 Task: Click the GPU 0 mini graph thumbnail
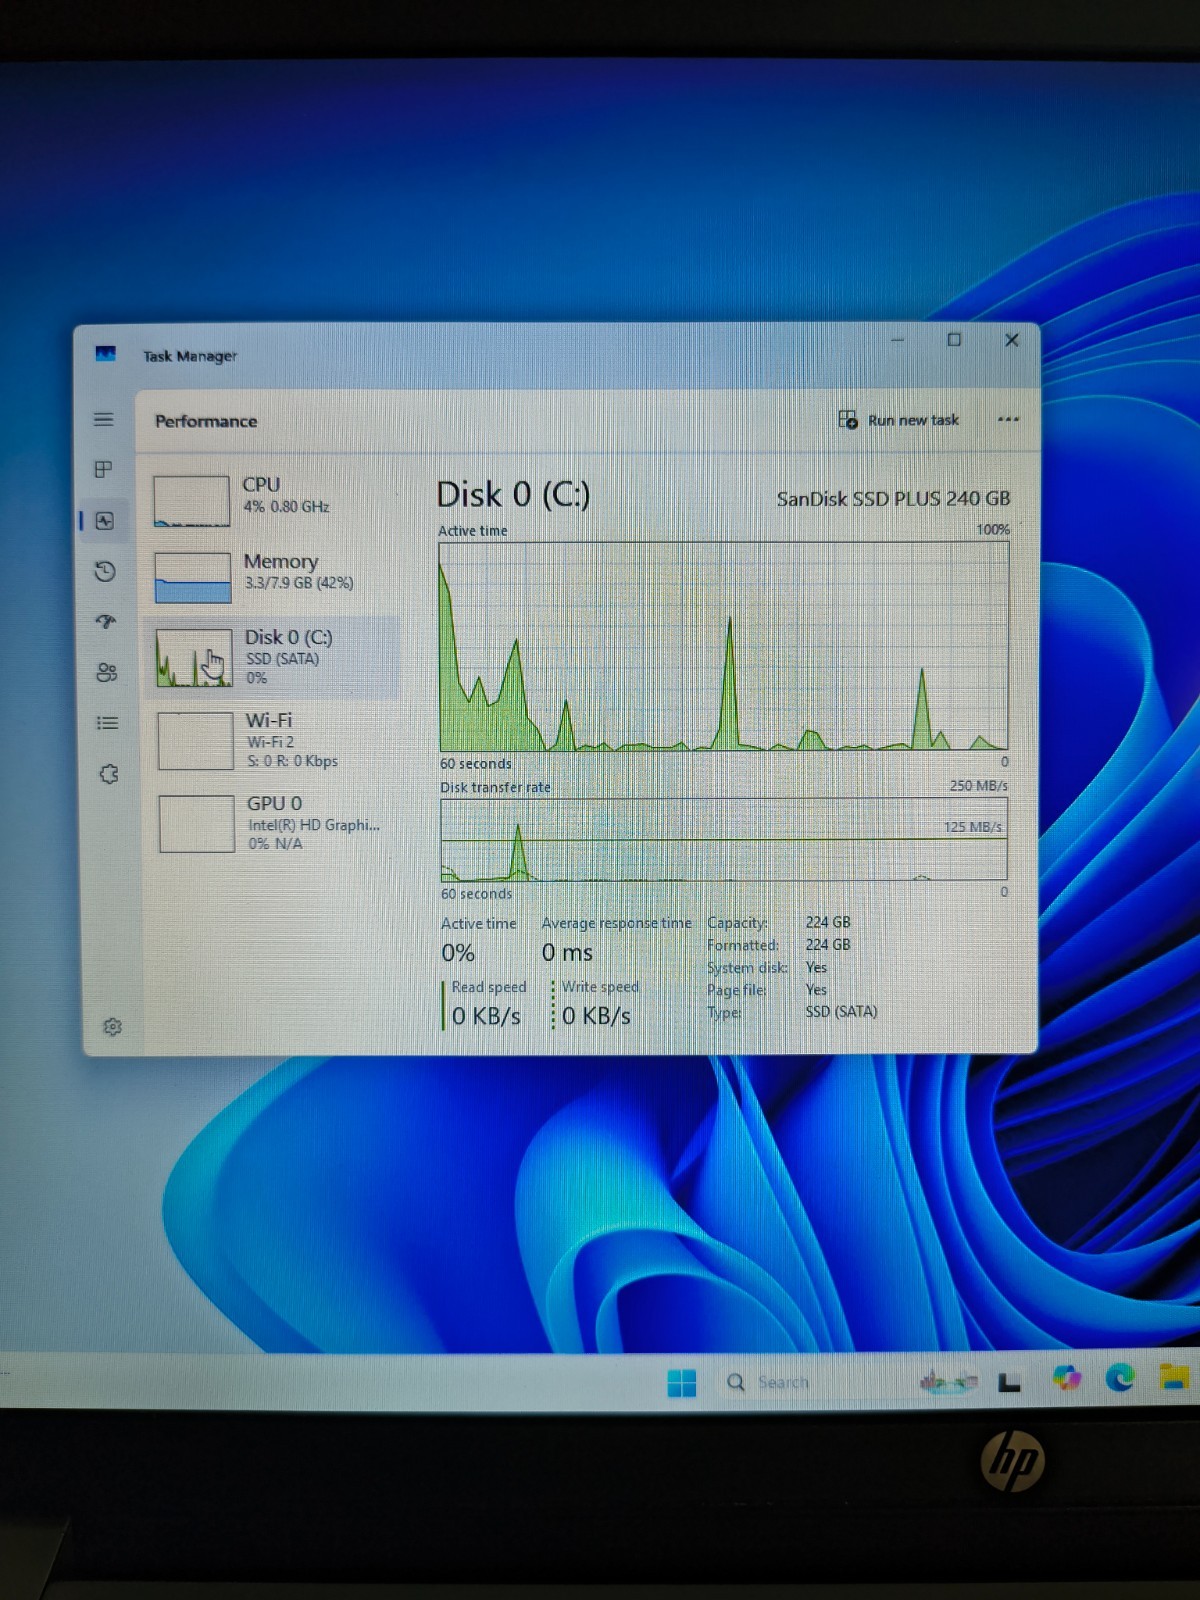pyautogui.click(x=197, y=824)
